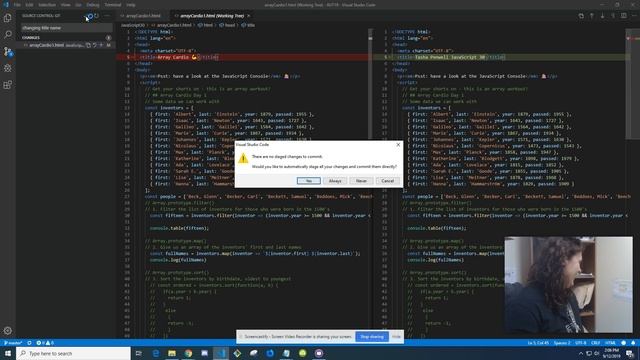Click UTF-8 encoding in status bar
The height and width of the screenshot is (360, 640).
(581, 343)
